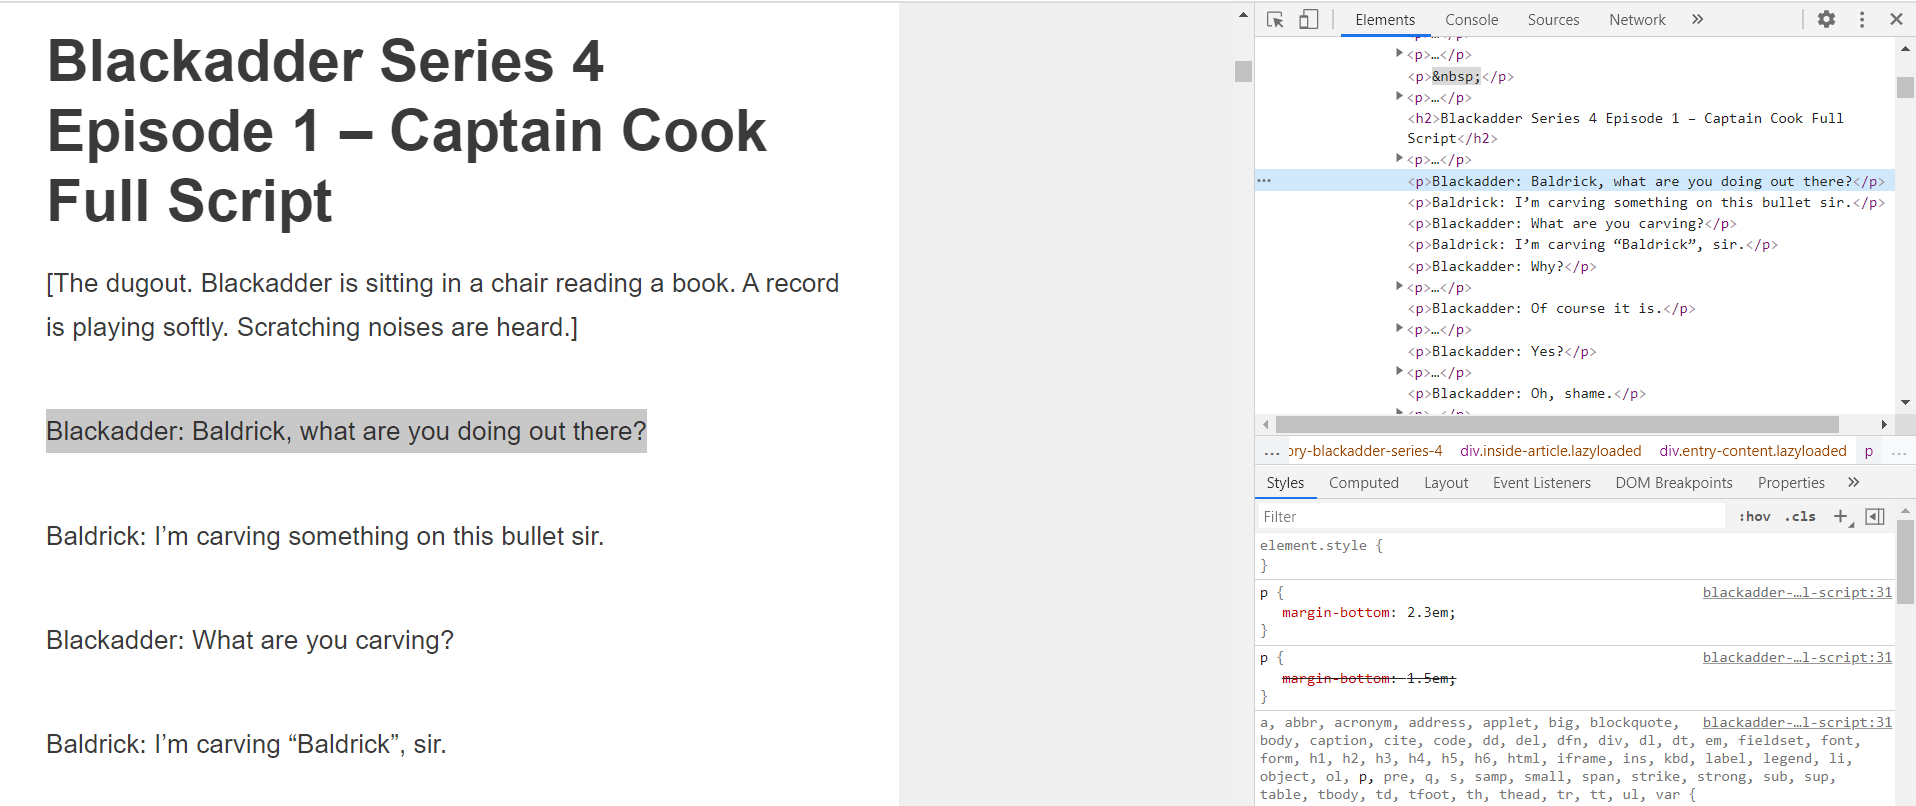Expand collapsed p node above the h2

pyautogui.click(x=1399, y=97)
